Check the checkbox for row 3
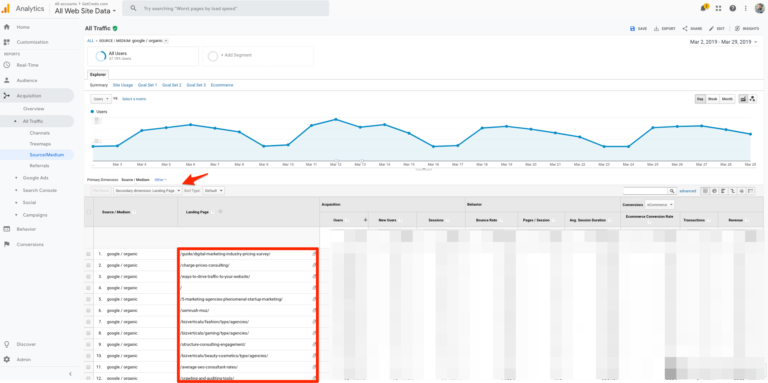 pos(89,277)
